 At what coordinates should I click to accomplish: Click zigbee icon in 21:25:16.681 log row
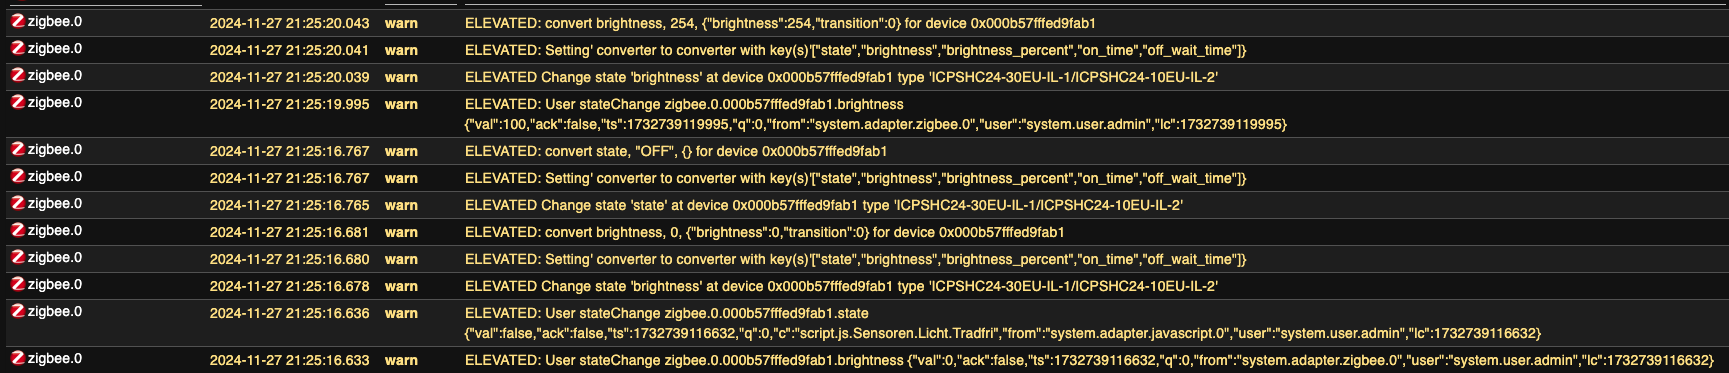coord(17,230)
